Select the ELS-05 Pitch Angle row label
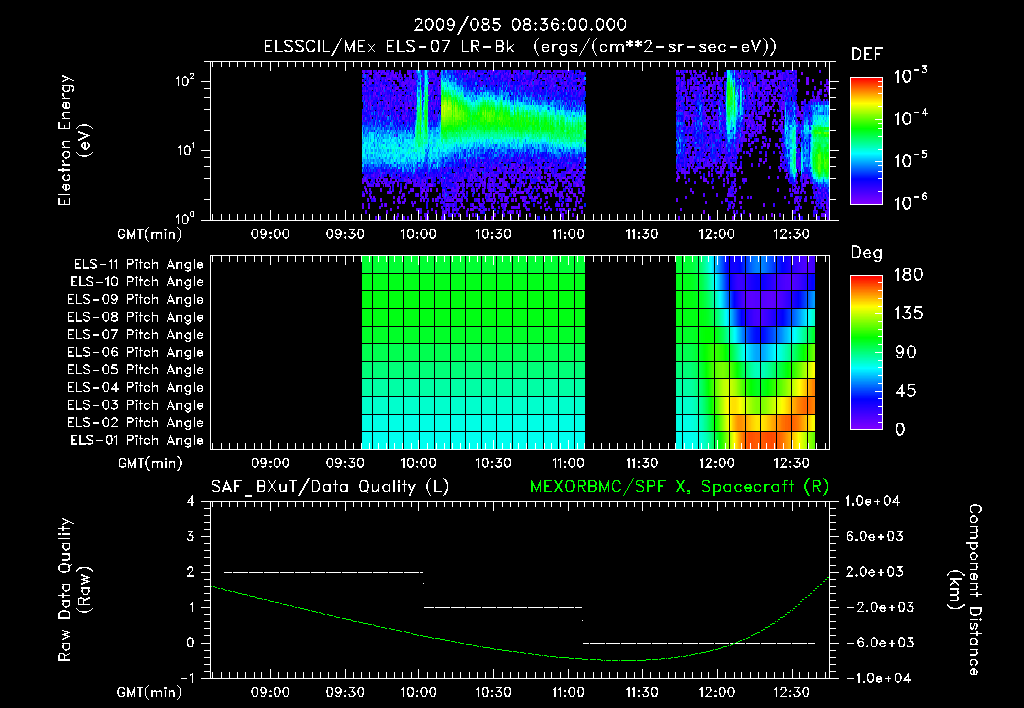This screenshot has width=1024, height=708. 136,370
